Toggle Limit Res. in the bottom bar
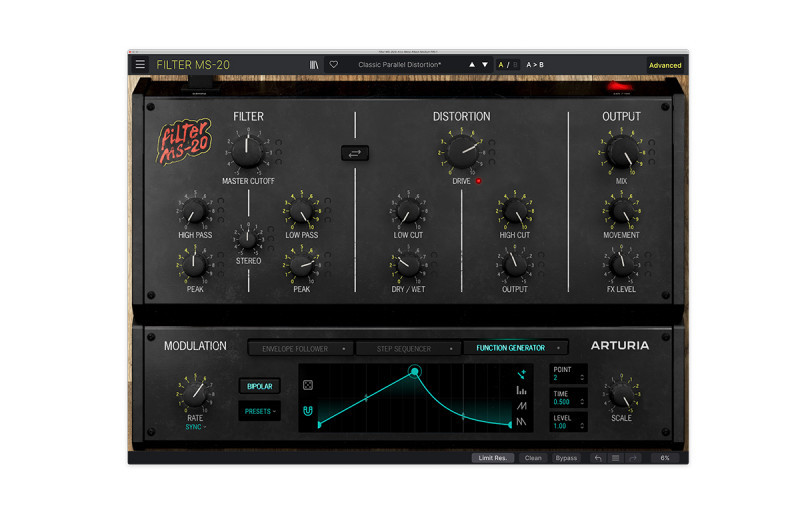This screenshot has width=800, height=530. click(x=494, y=458)
